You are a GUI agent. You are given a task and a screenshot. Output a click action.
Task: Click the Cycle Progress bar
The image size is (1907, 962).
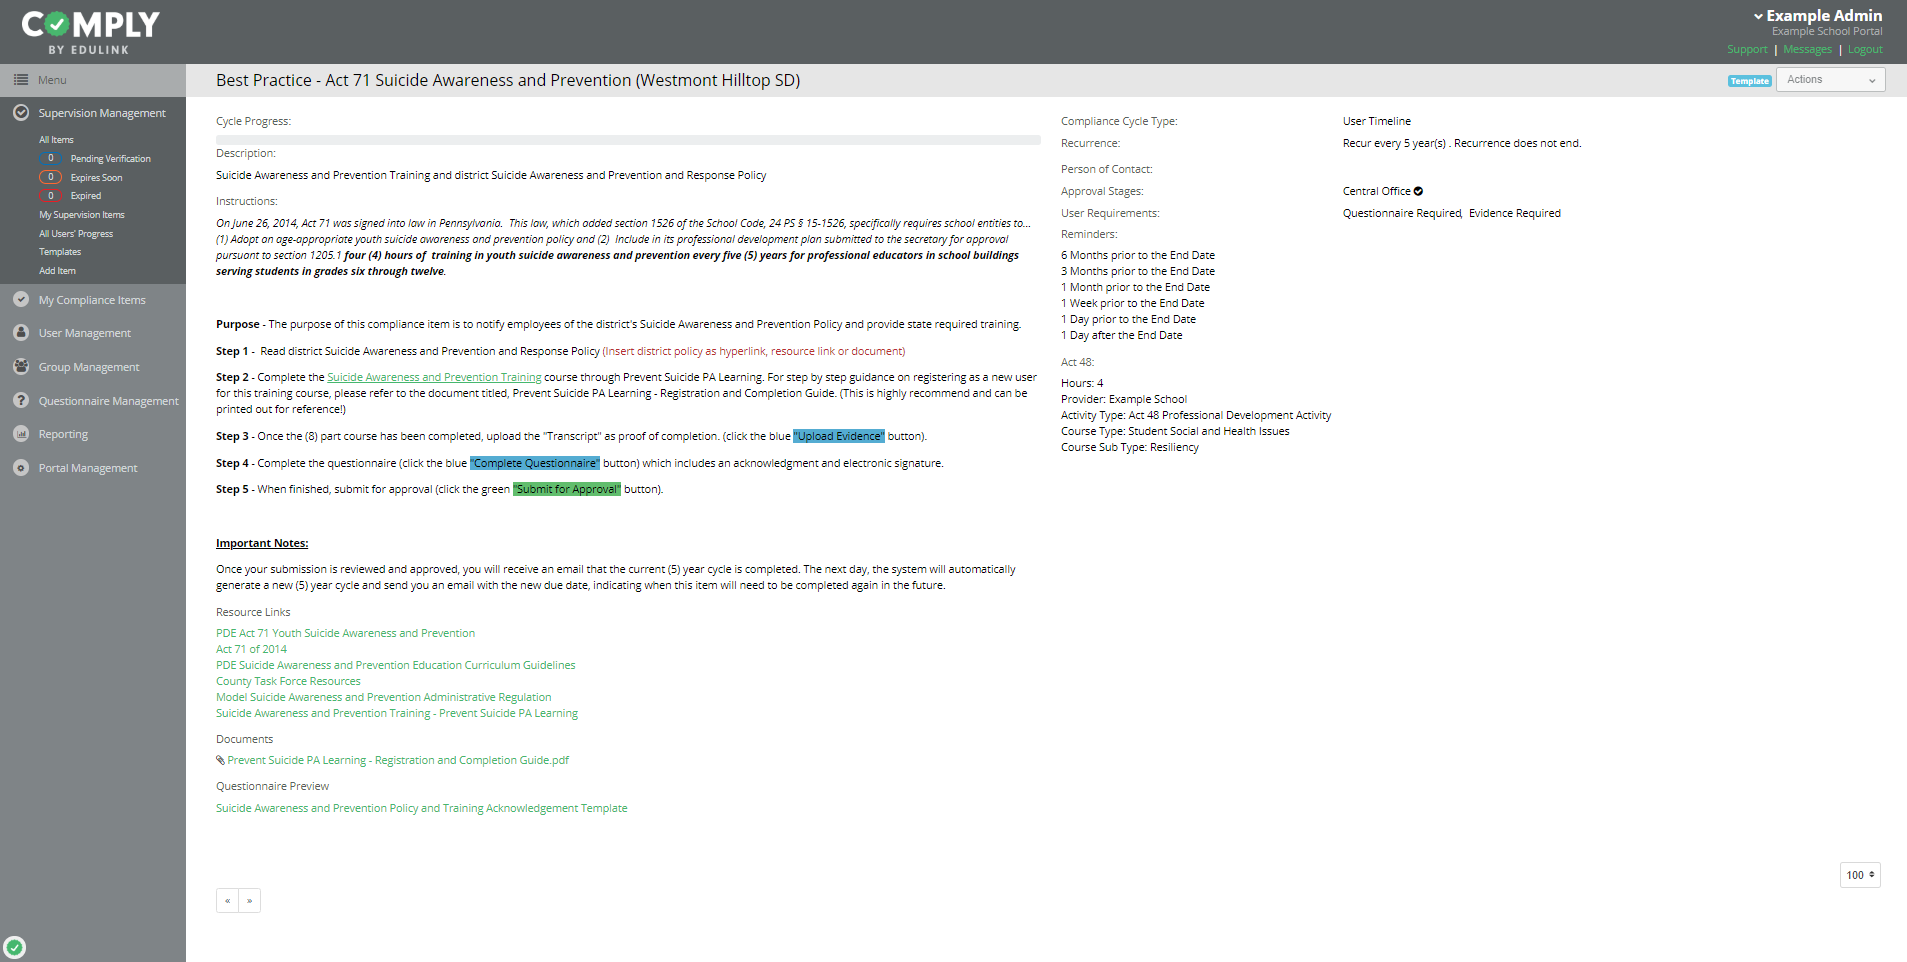pyautogui.click(x=628, y=141)
